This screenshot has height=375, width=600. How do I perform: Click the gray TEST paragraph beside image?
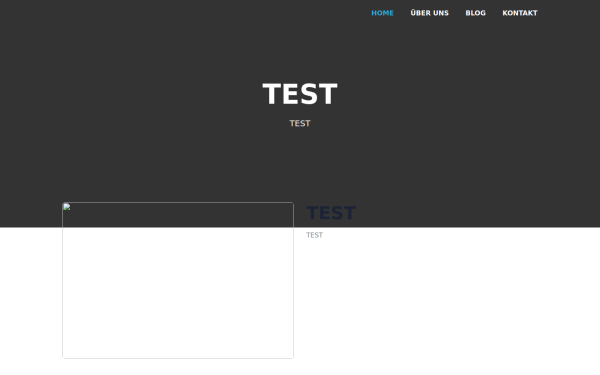tap(315, 235)
